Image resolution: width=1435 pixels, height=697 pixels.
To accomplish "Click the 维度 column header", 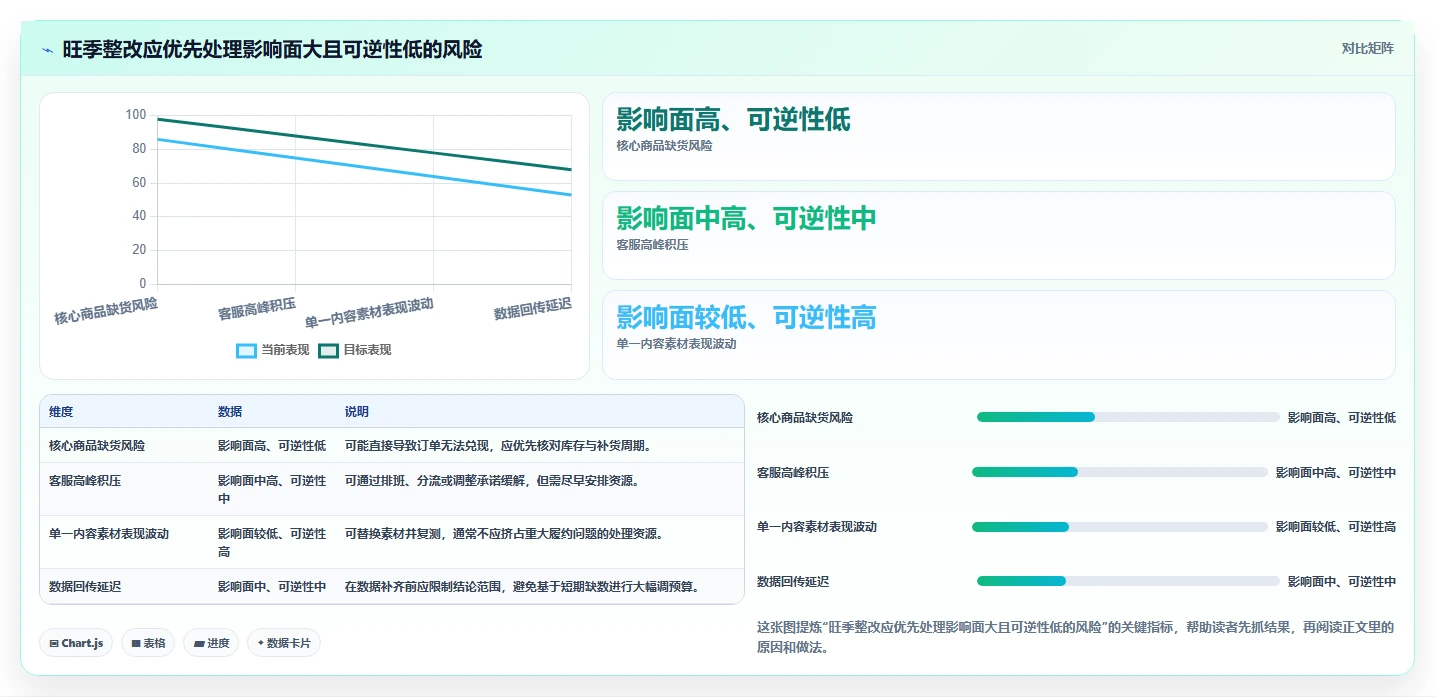I will (x=61, y=412).
